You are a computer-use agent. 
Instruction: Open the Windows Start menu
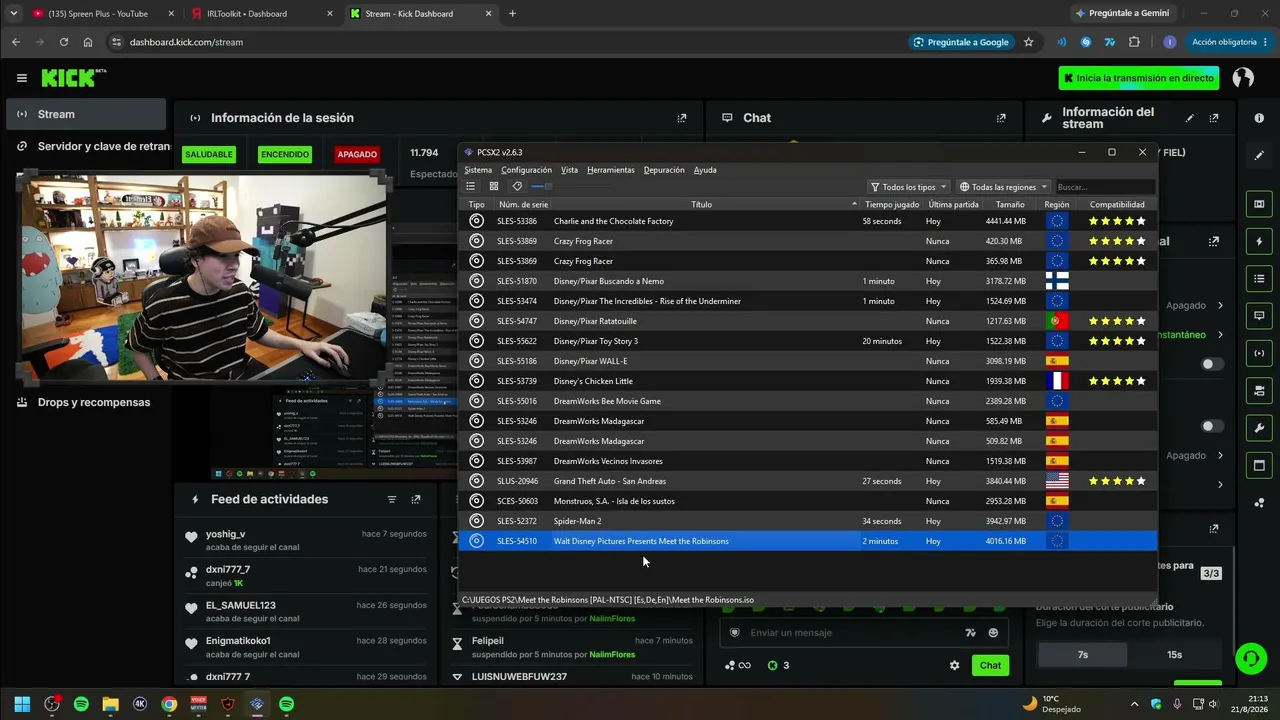[x=22, y=704]
